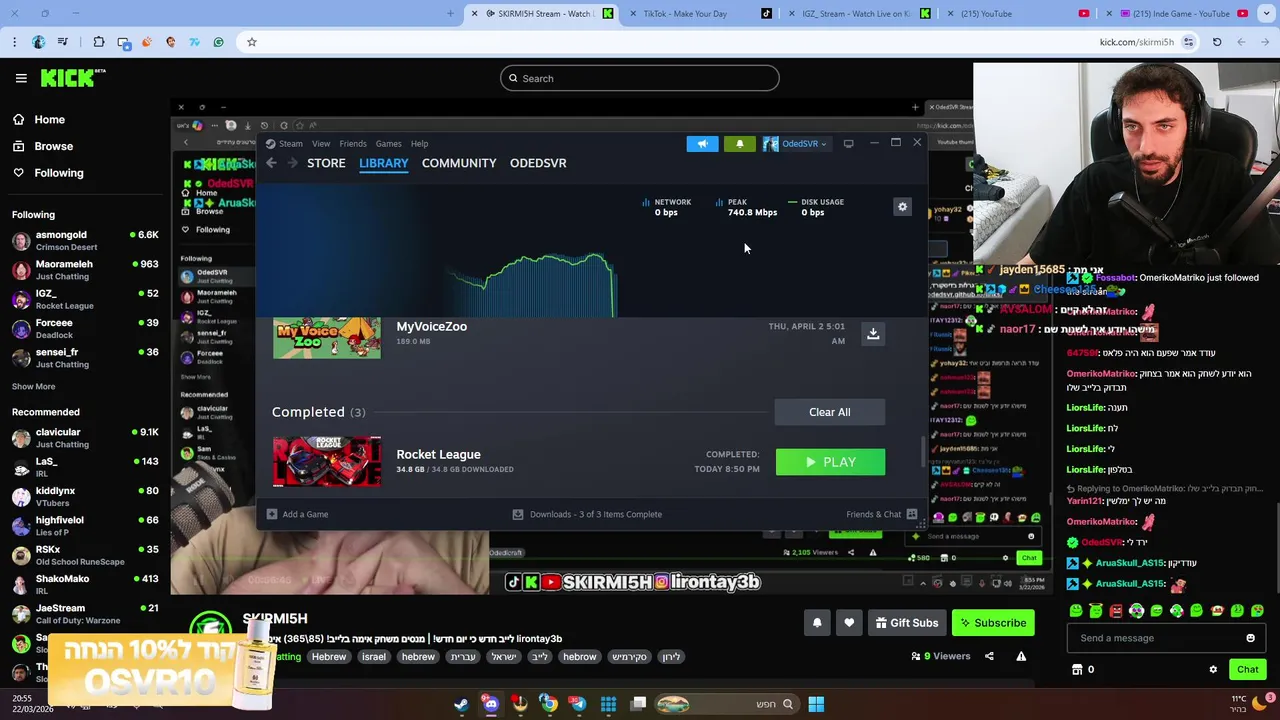Expand Show more under Following
1280x720 pixels.
point(34,386)
